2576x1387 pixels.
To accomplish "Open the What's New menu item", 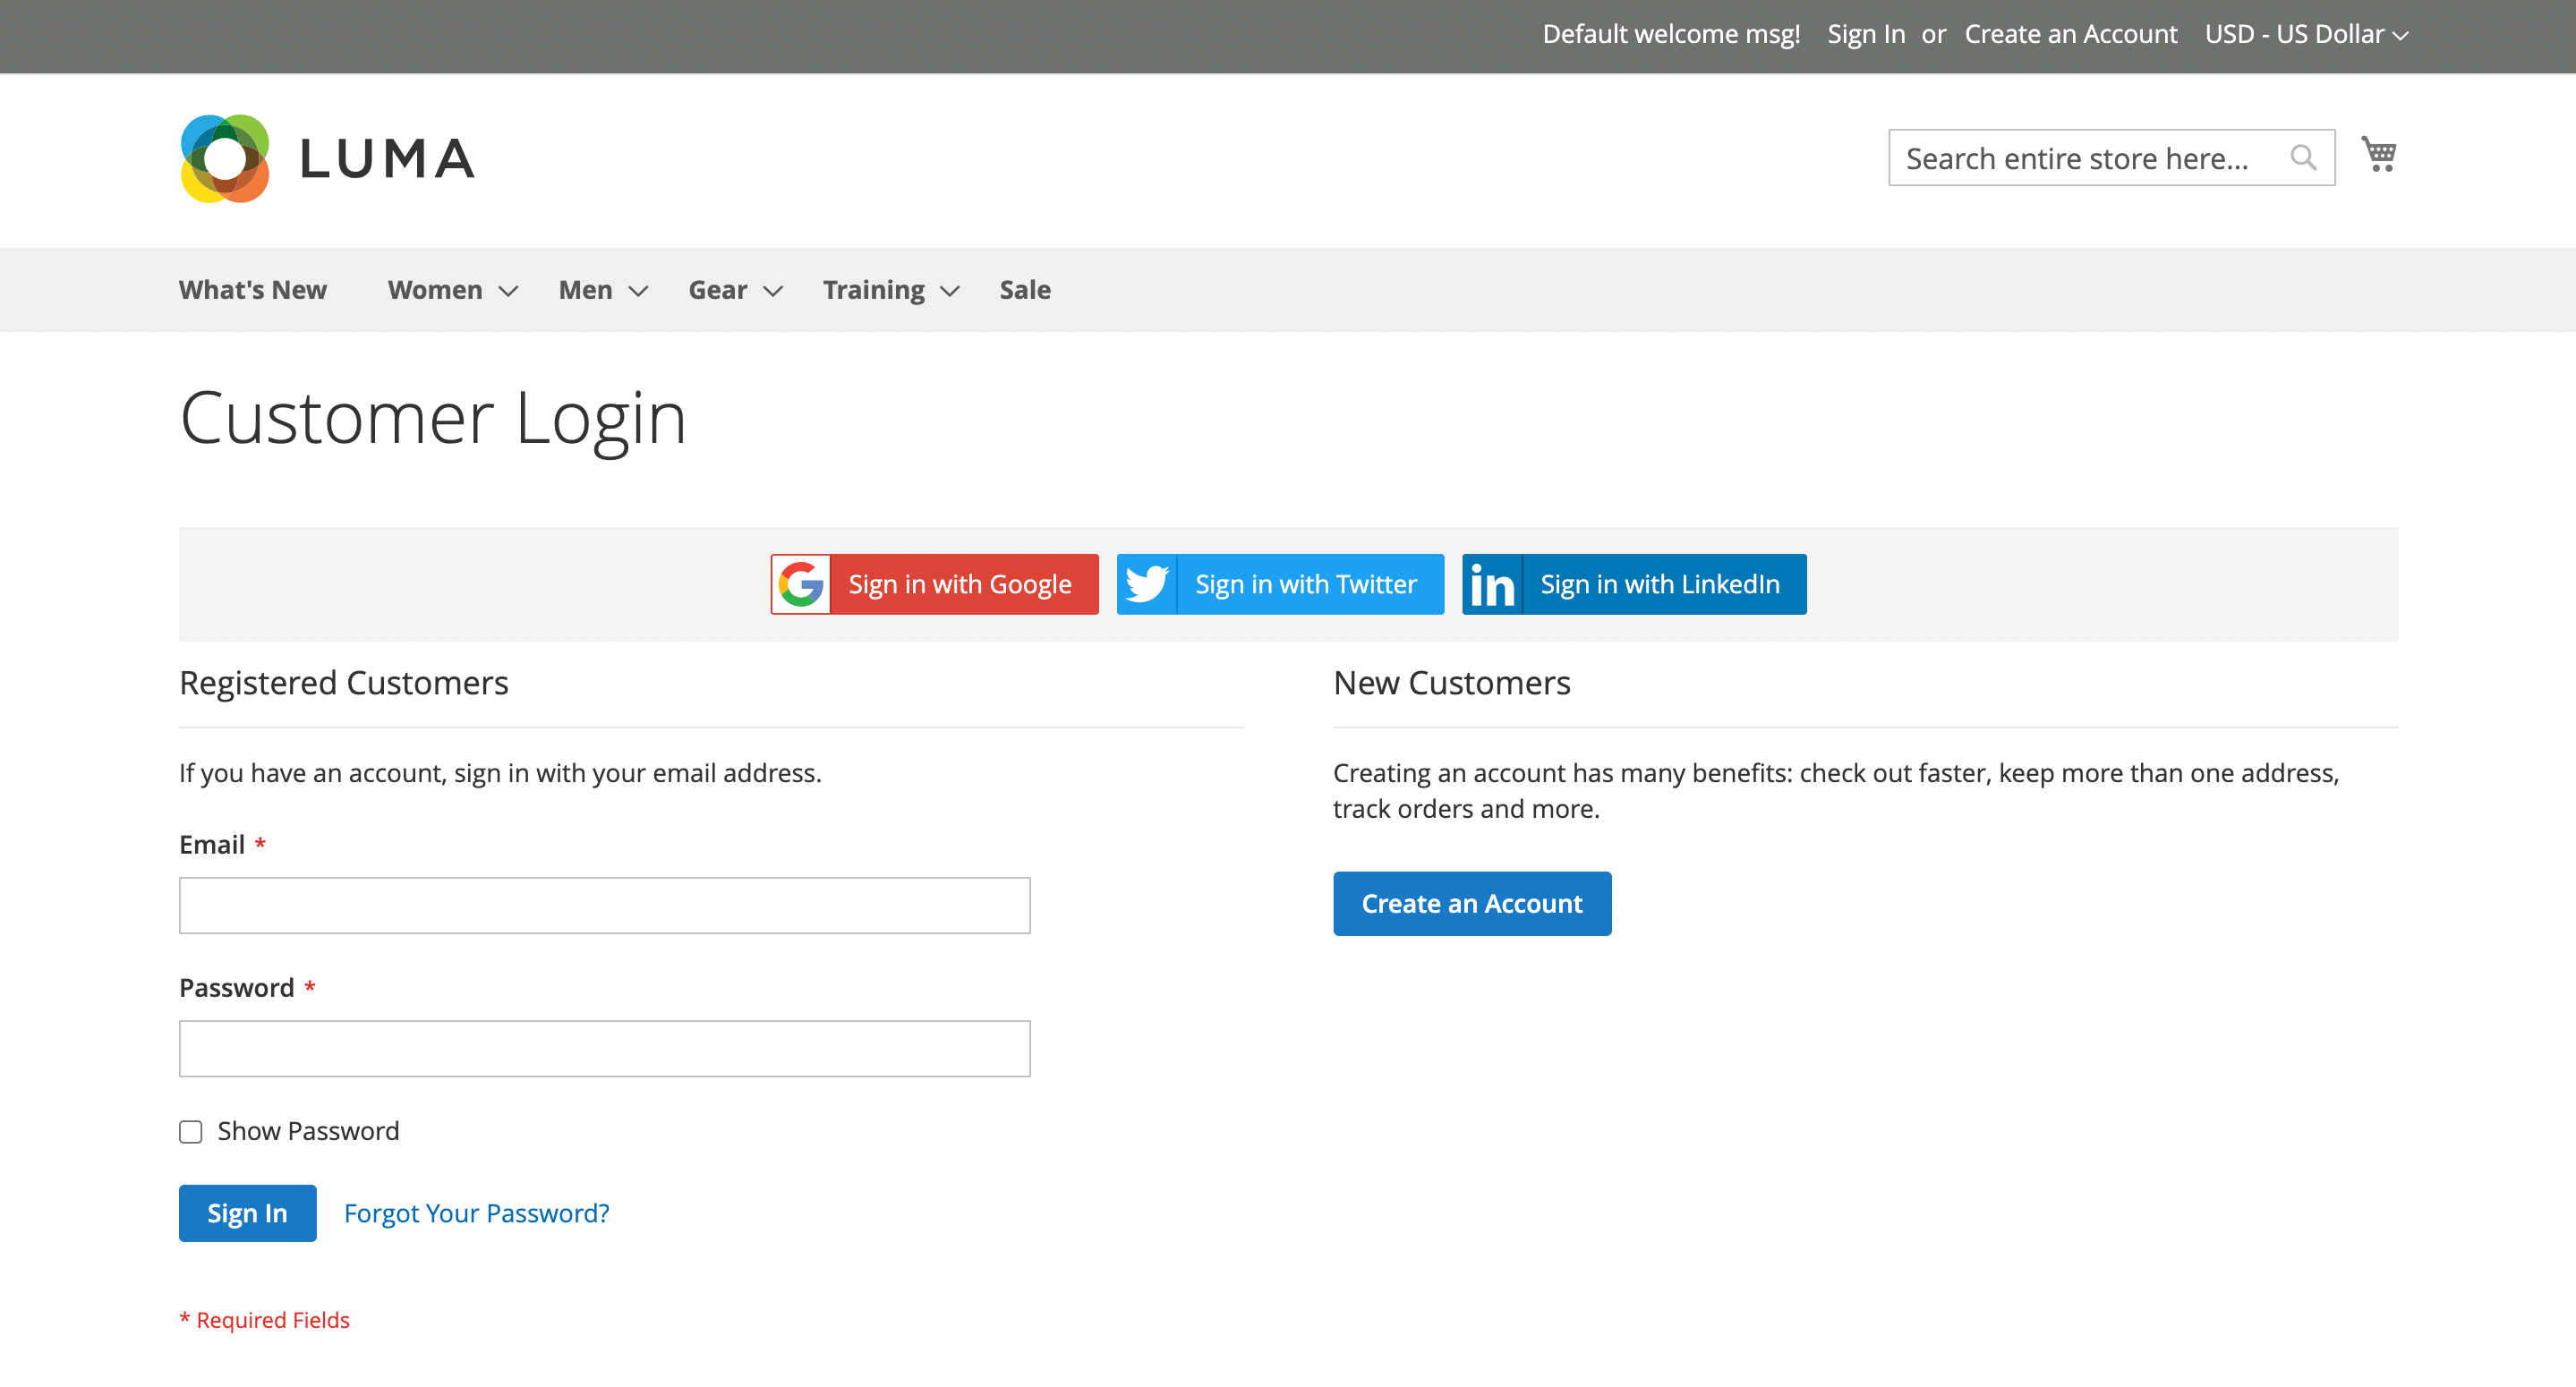I will [x=253, y=290].
